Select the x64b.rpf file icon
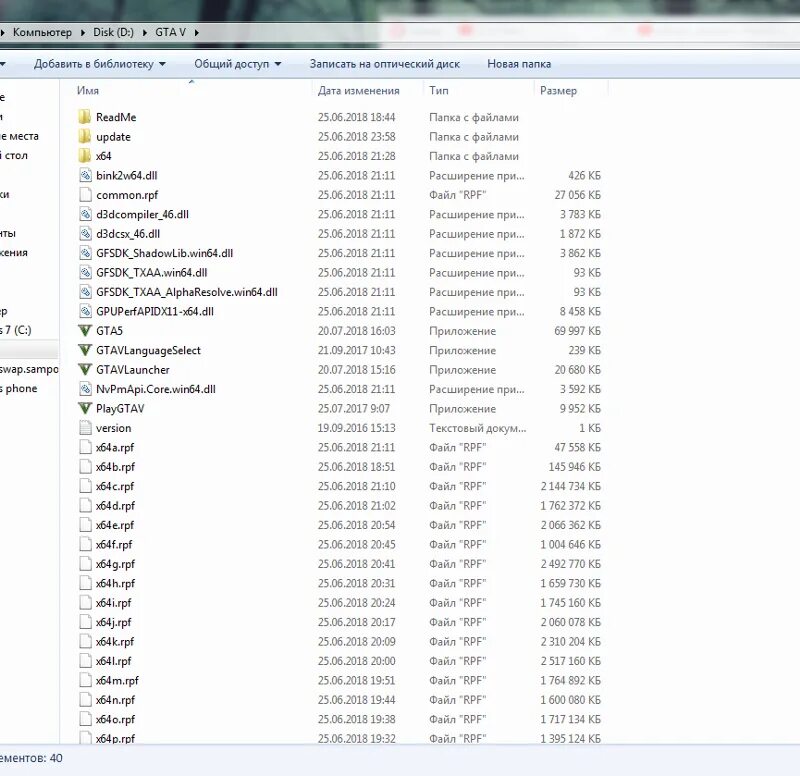The width and height of the screenshot is (800, 776). (x=85, y=467)
